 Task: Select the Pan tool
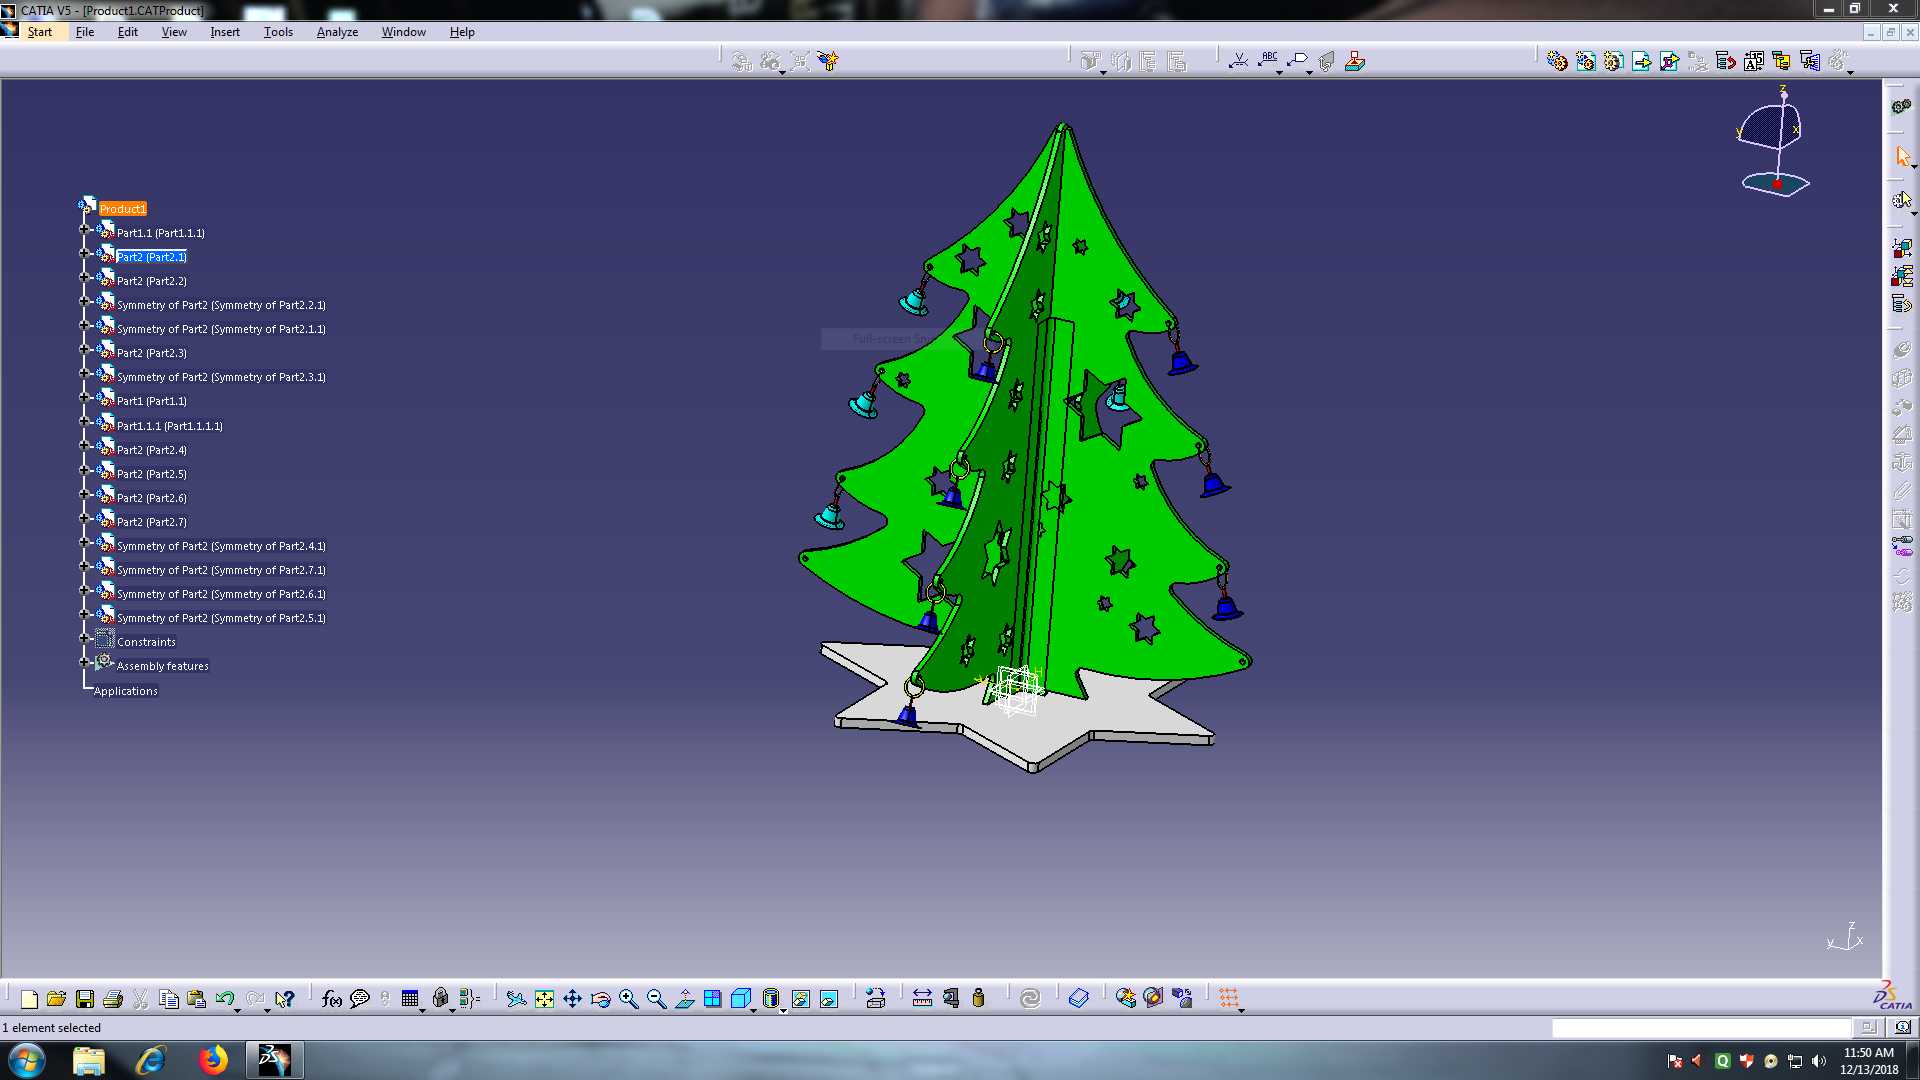pos(572,998)
